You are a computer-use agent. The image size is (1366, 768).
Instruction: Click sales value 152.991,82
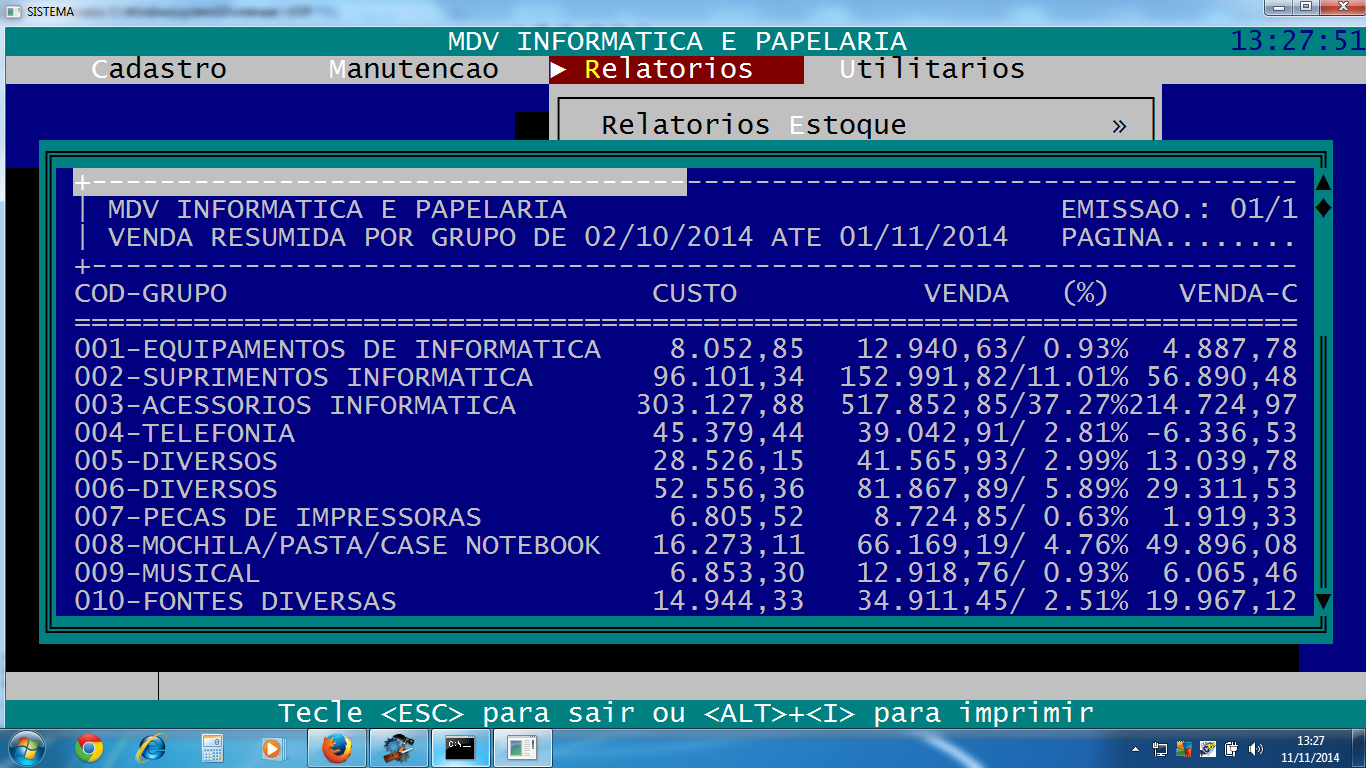925,378
